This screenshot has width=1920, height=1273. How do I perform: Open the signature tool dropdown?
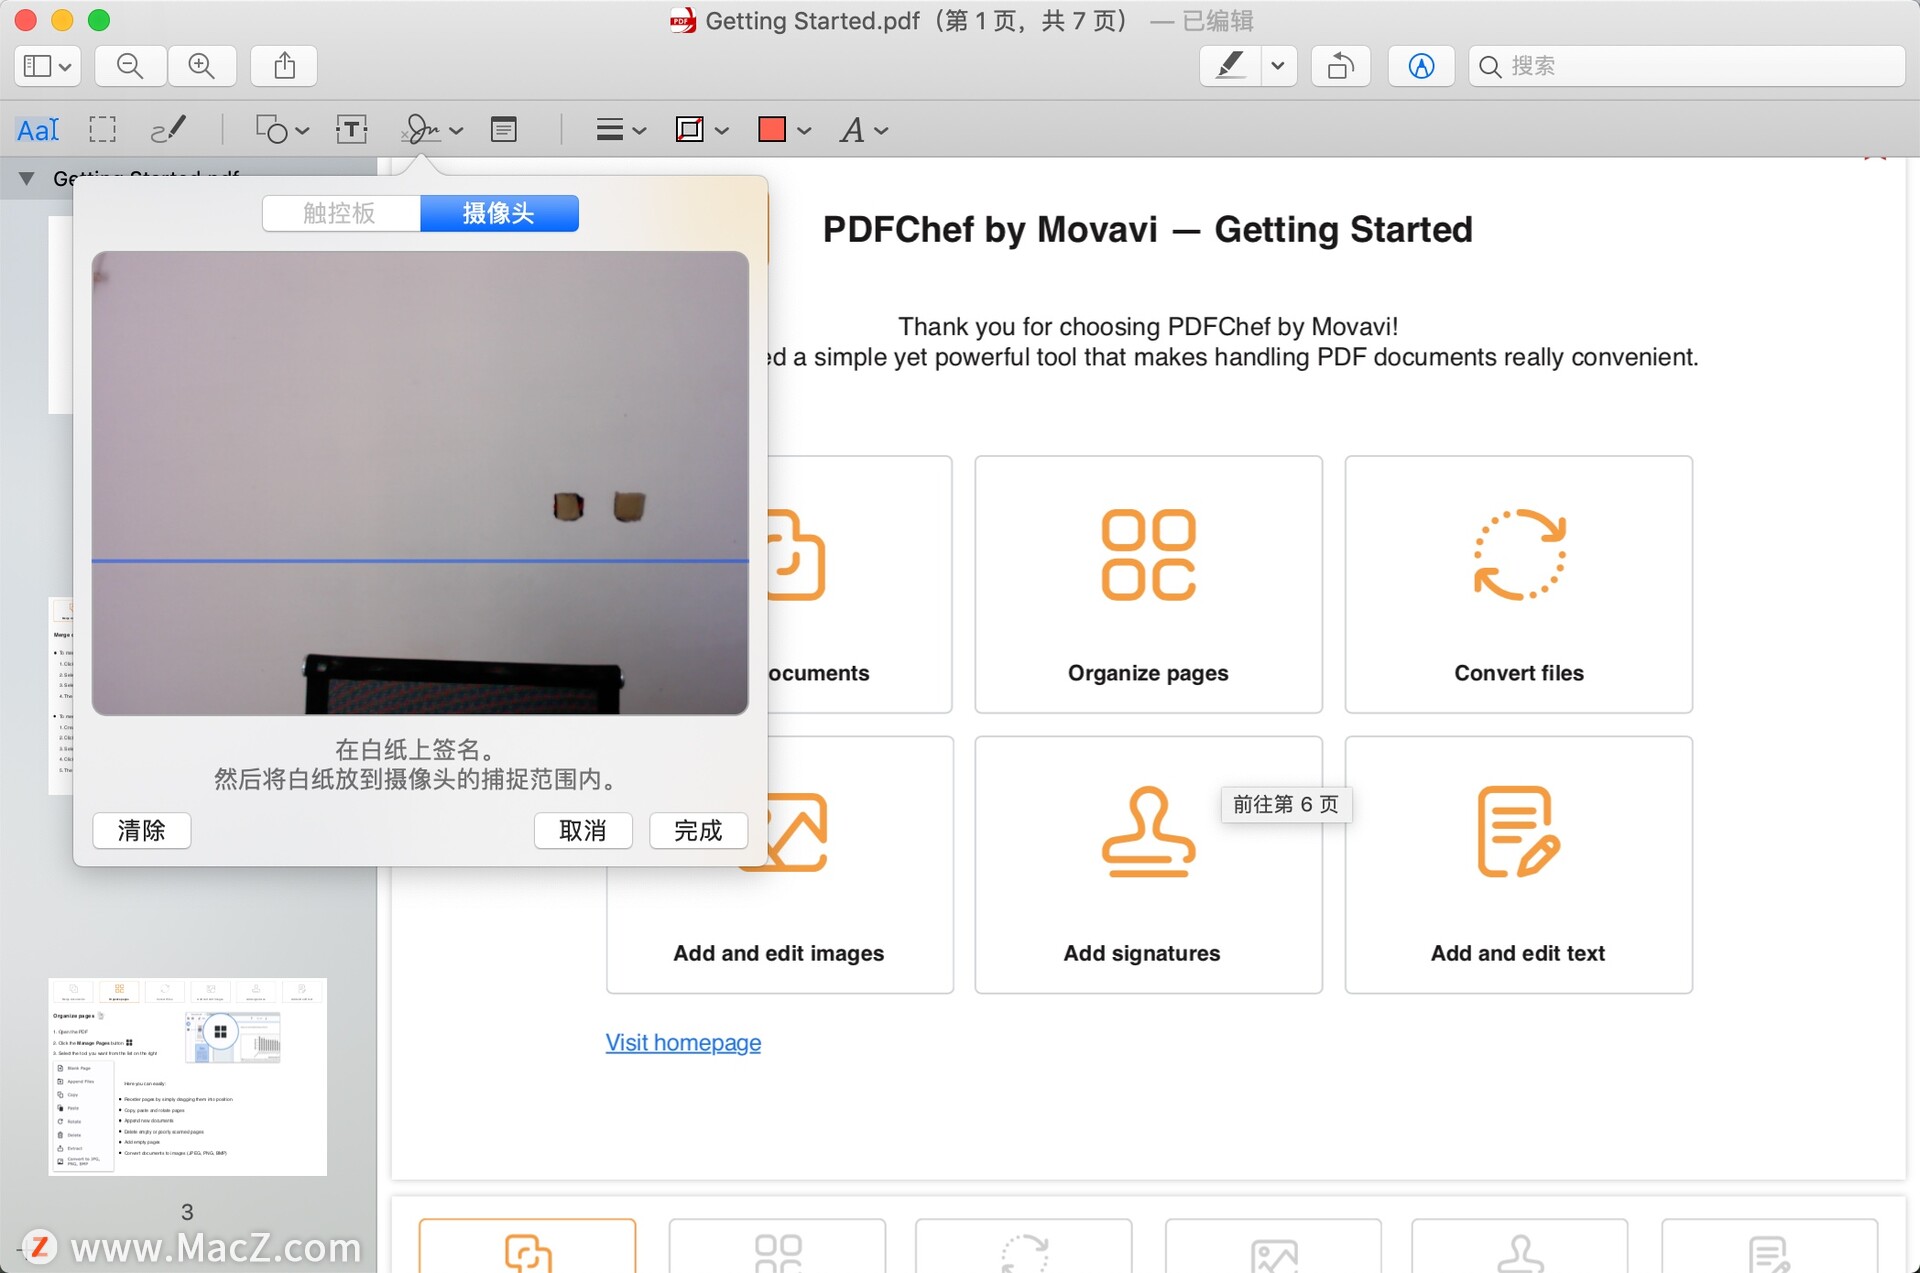pyautogui.click(x=432, y=130)
